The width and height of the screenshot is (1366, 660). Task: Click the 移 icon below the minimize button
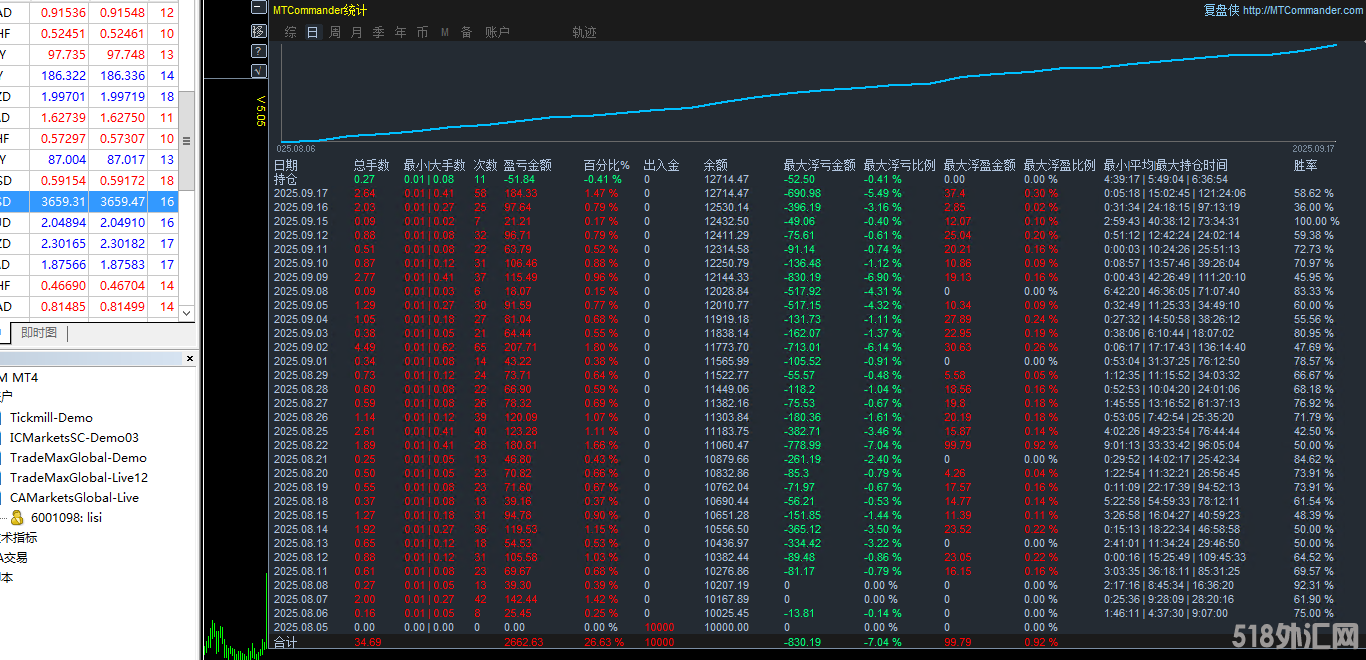(x=258, y=30)
